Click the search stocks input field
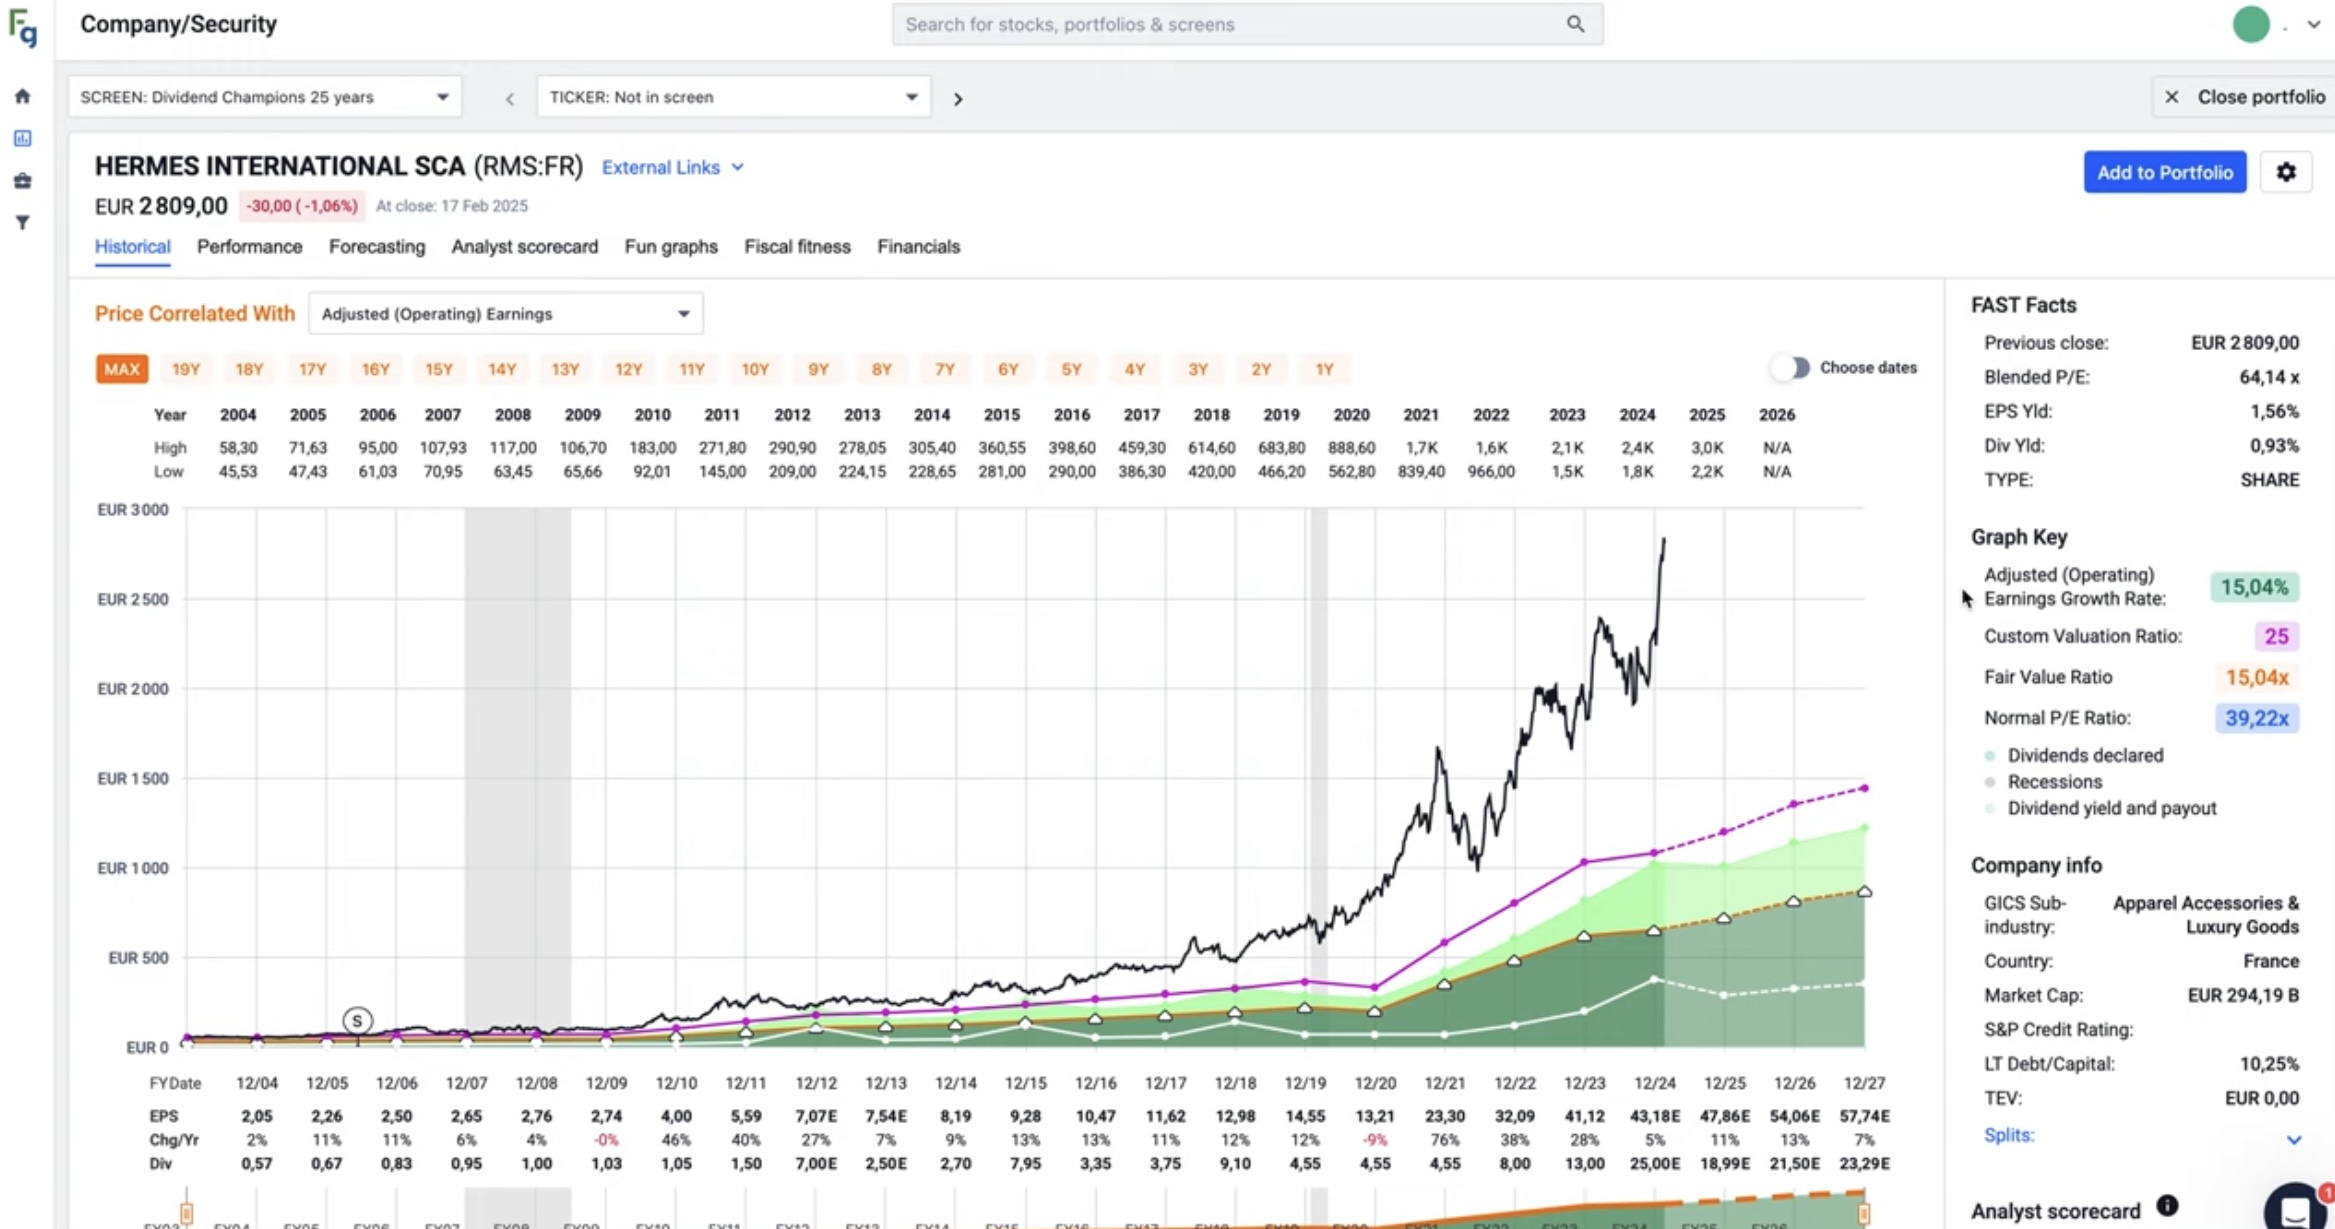This screenshot has width=2335, height=1229. tap(1247, 24)
